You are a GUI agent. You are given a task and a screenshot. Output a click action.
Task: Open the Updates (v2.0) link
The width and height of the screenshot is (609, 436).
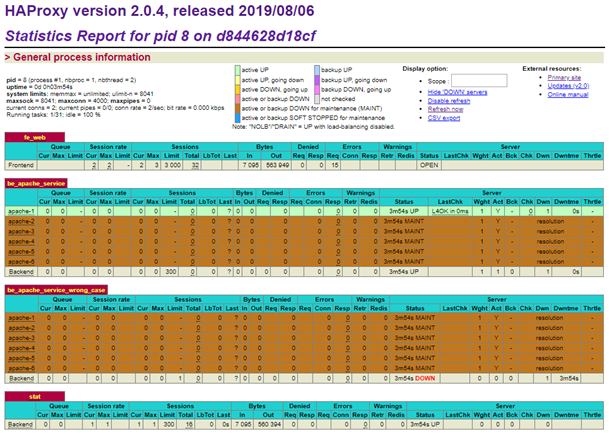pyautogui.click(x=568, y=86)
